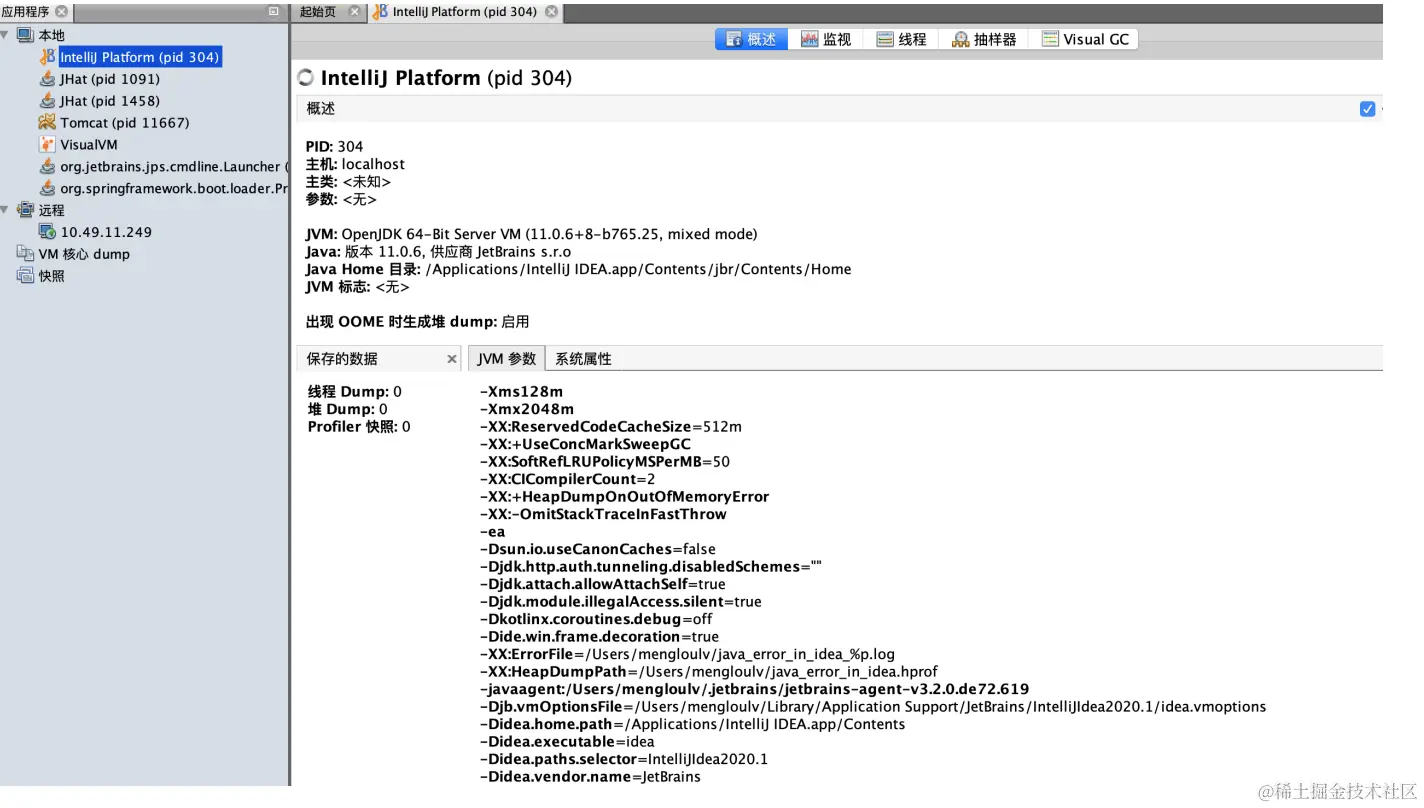Screen dimensions: 1424x808
Task: Click the JHat (pid 1458) Java icon
Action: point(47,101)
